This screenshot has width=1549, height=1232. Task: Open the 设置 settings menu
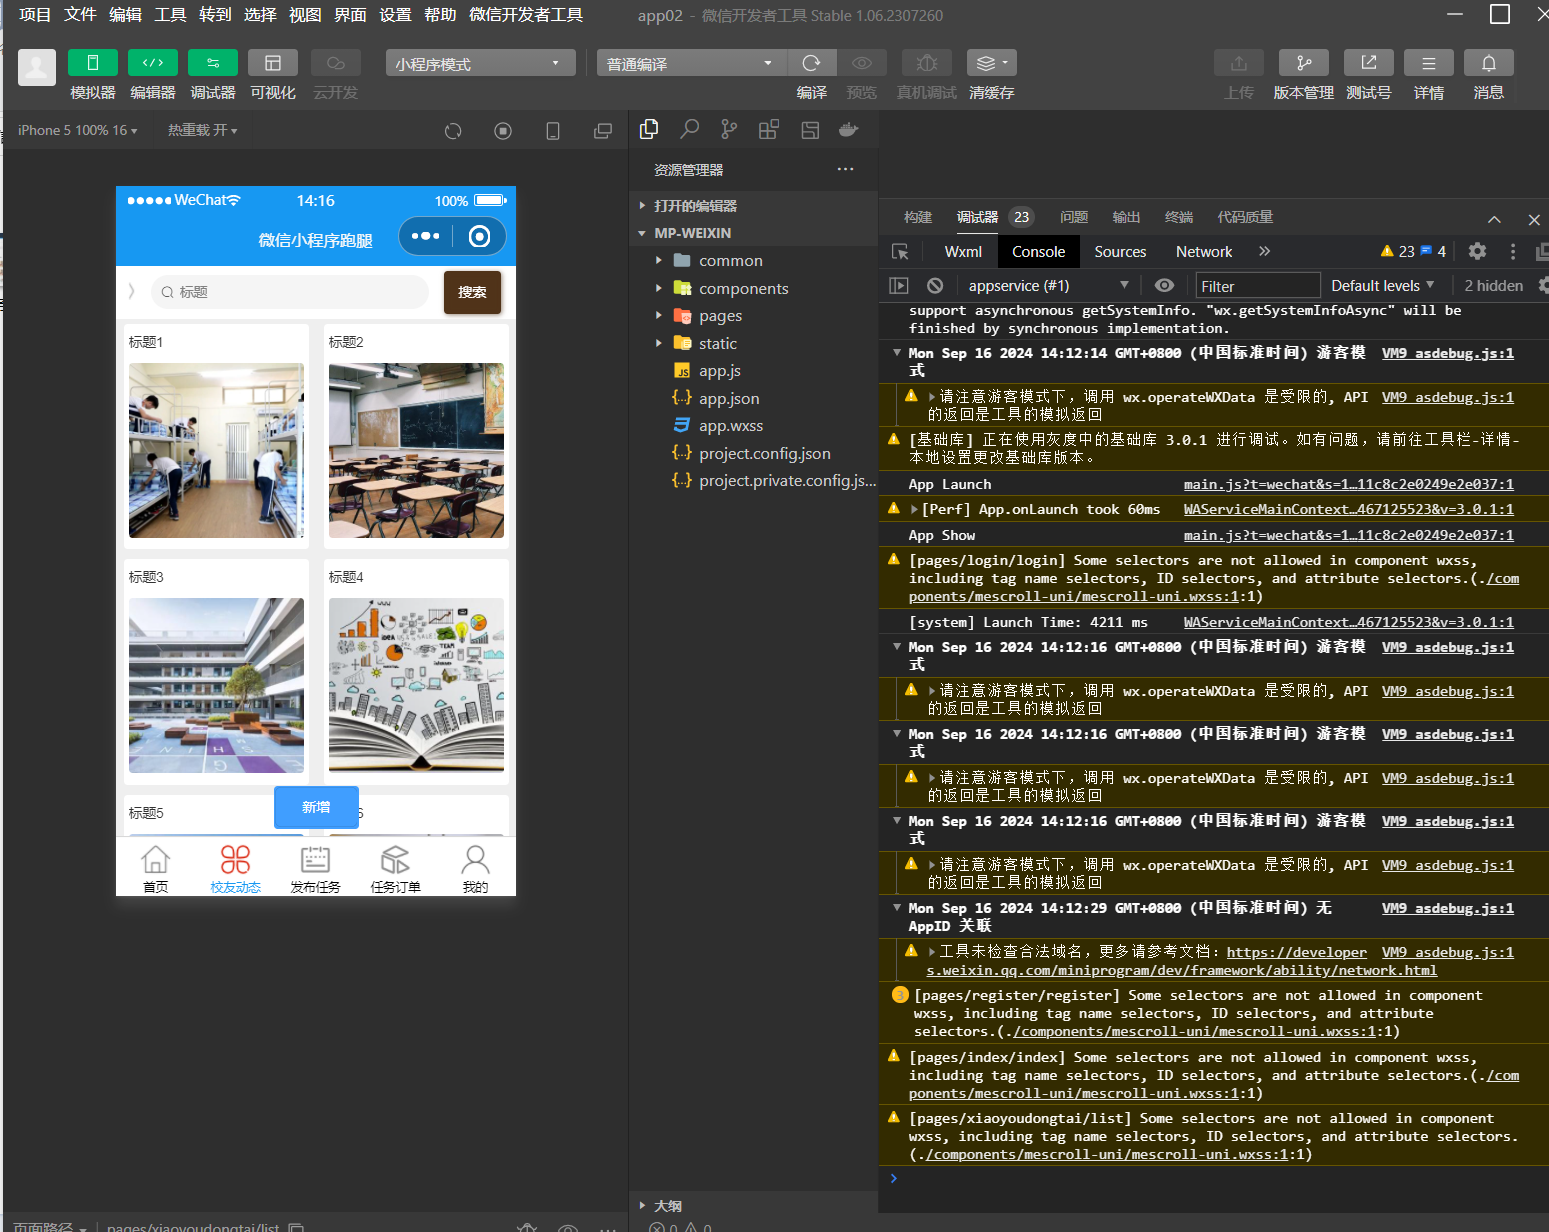point(395,15)
